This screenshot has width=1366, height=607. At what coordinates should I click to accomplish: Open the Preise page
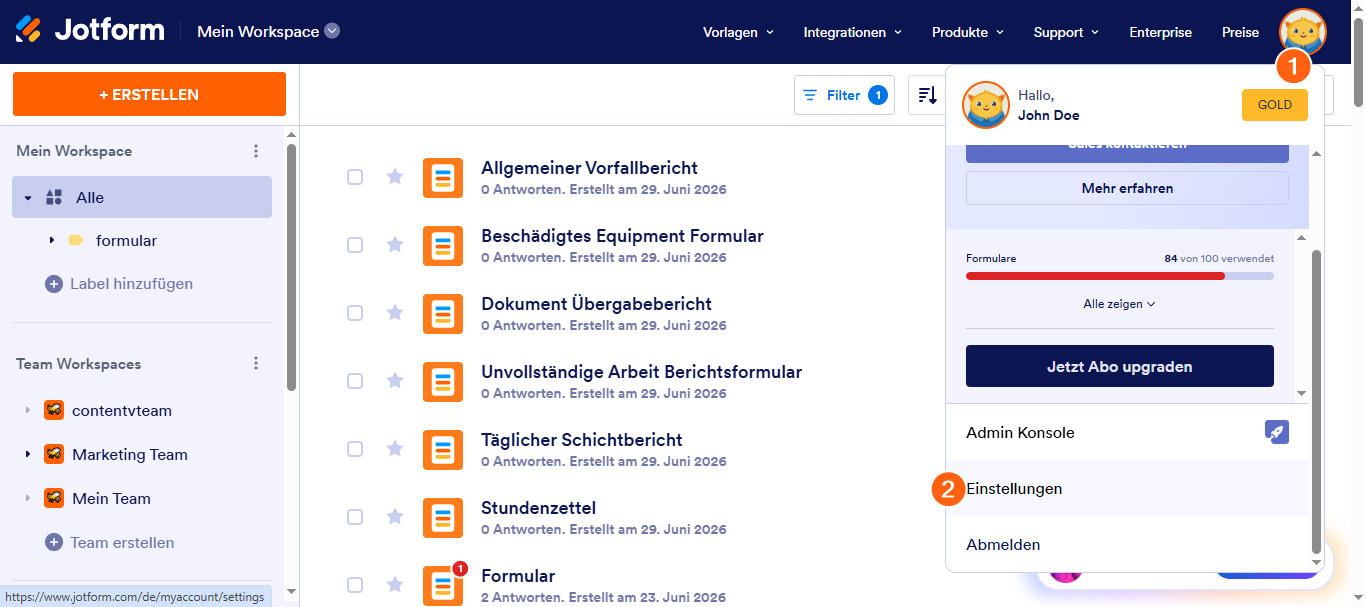click(1240, 32)
